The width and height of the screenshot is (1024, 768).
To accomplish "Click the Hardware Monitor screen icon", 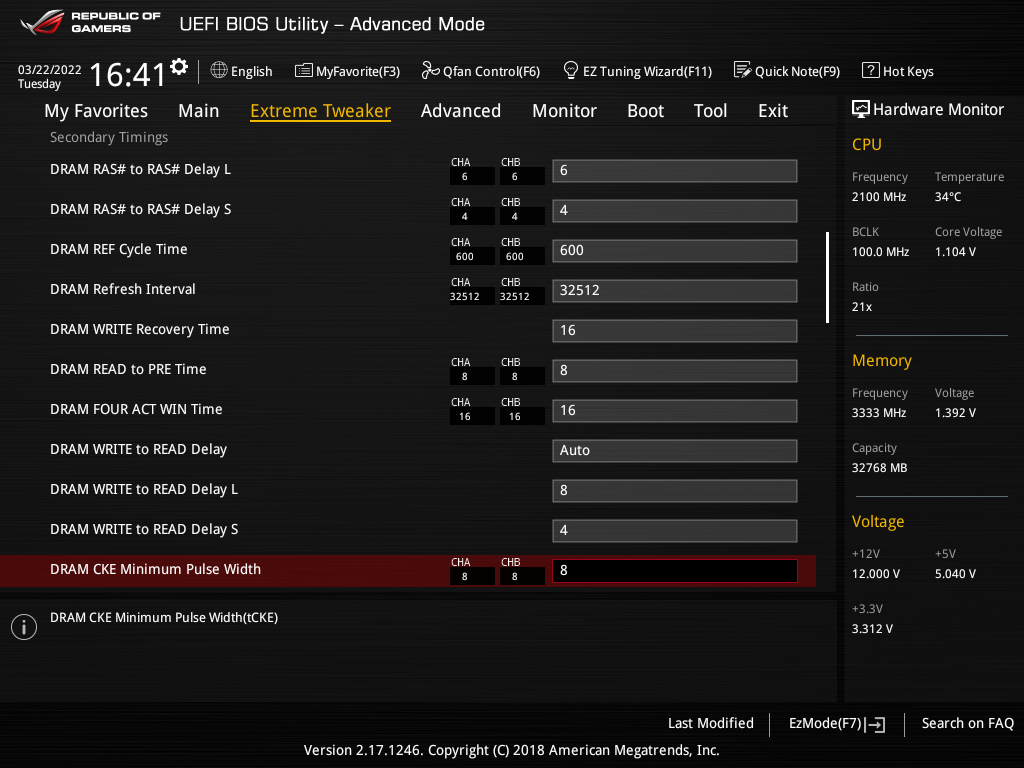I will [x=861, y=109].
